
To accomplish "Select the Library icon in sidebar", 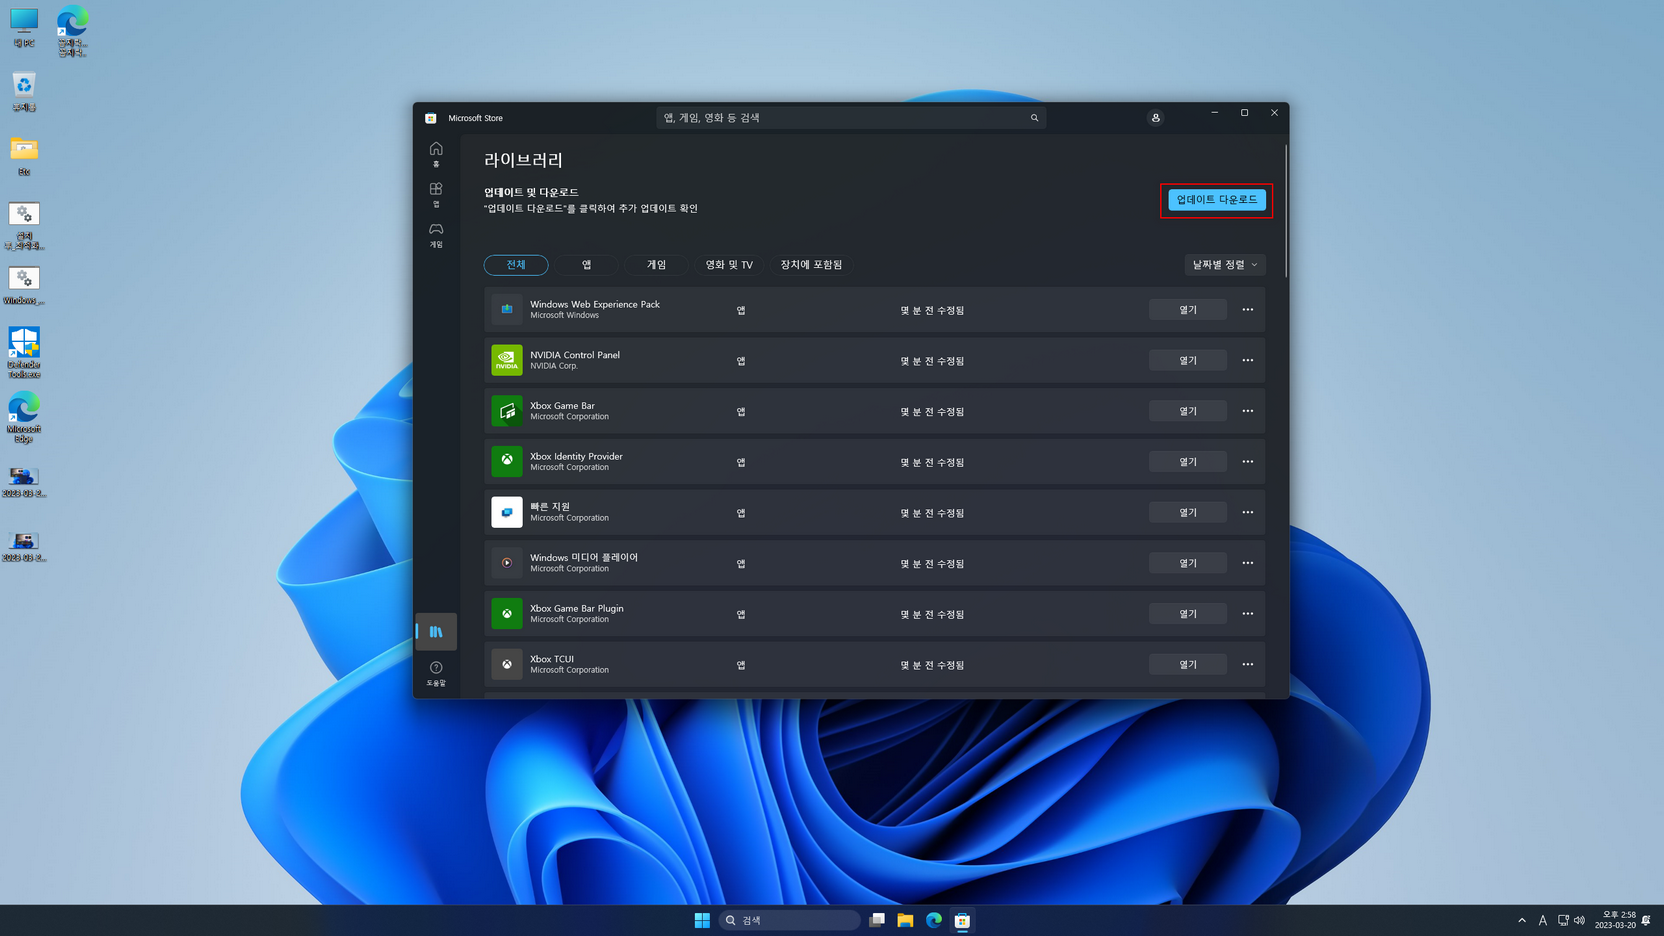I will 436,632.
